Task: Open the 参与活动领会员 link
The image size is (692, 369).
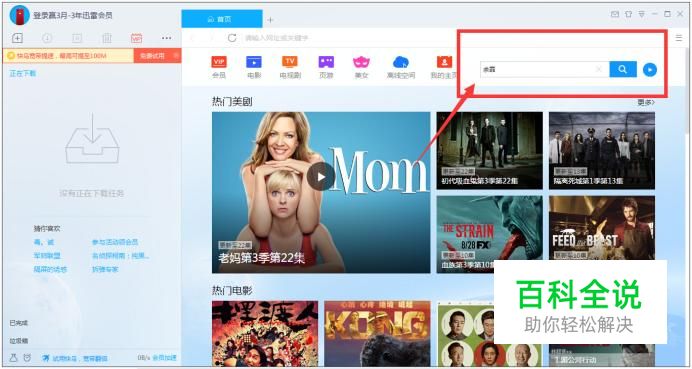Action: pyautogui.click(x=115, y=242)
